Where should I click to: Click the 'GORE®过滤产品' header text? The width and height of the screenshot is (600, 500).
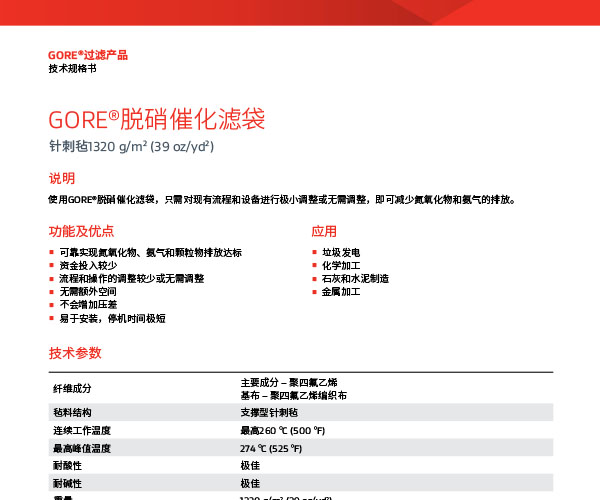[x=88, y=55]
